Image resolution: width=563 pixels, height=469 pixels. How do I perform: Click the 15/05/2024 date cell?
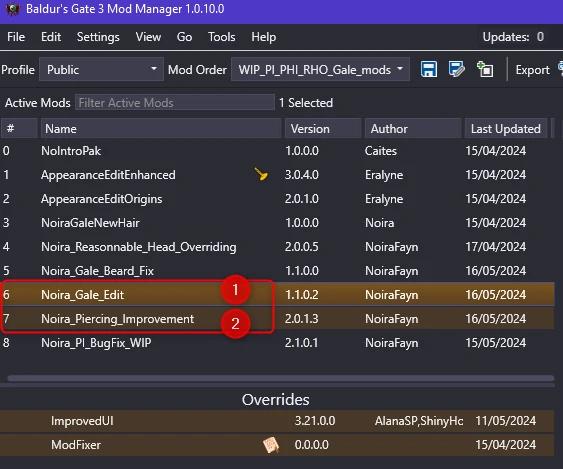point(495,343)
